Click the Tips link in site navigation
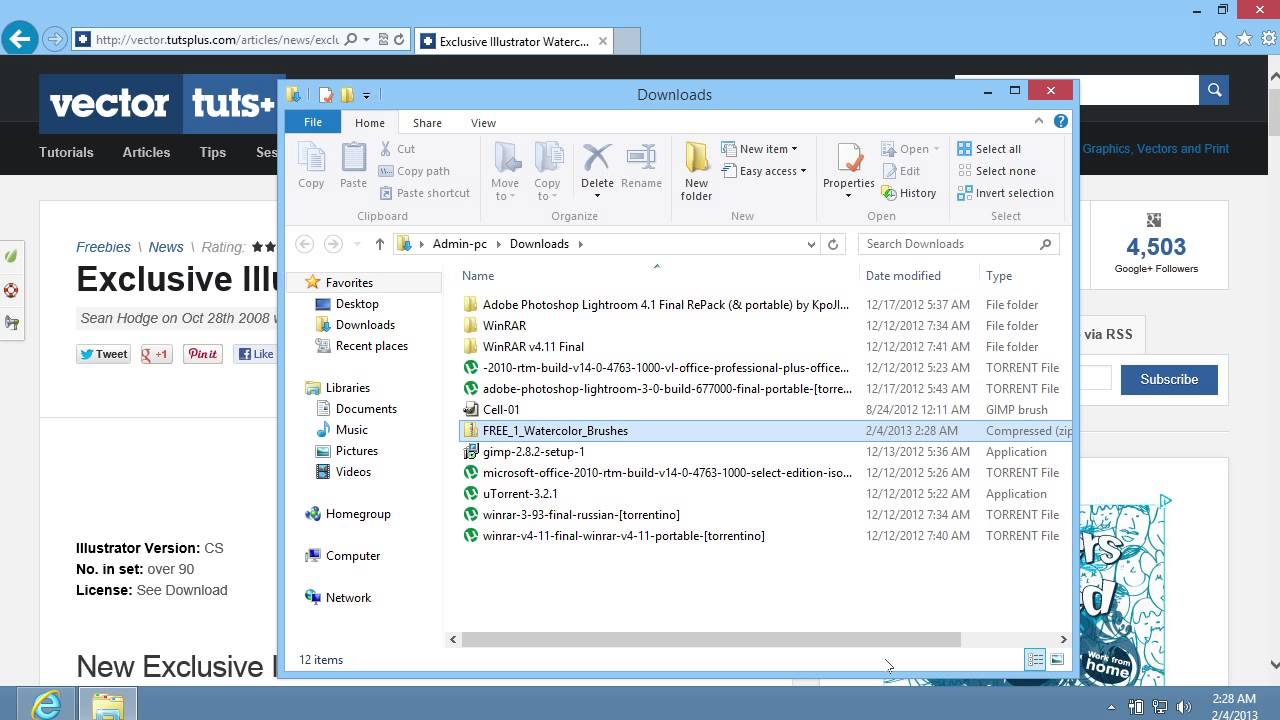 pyautogui.click(x=213, y=152)
